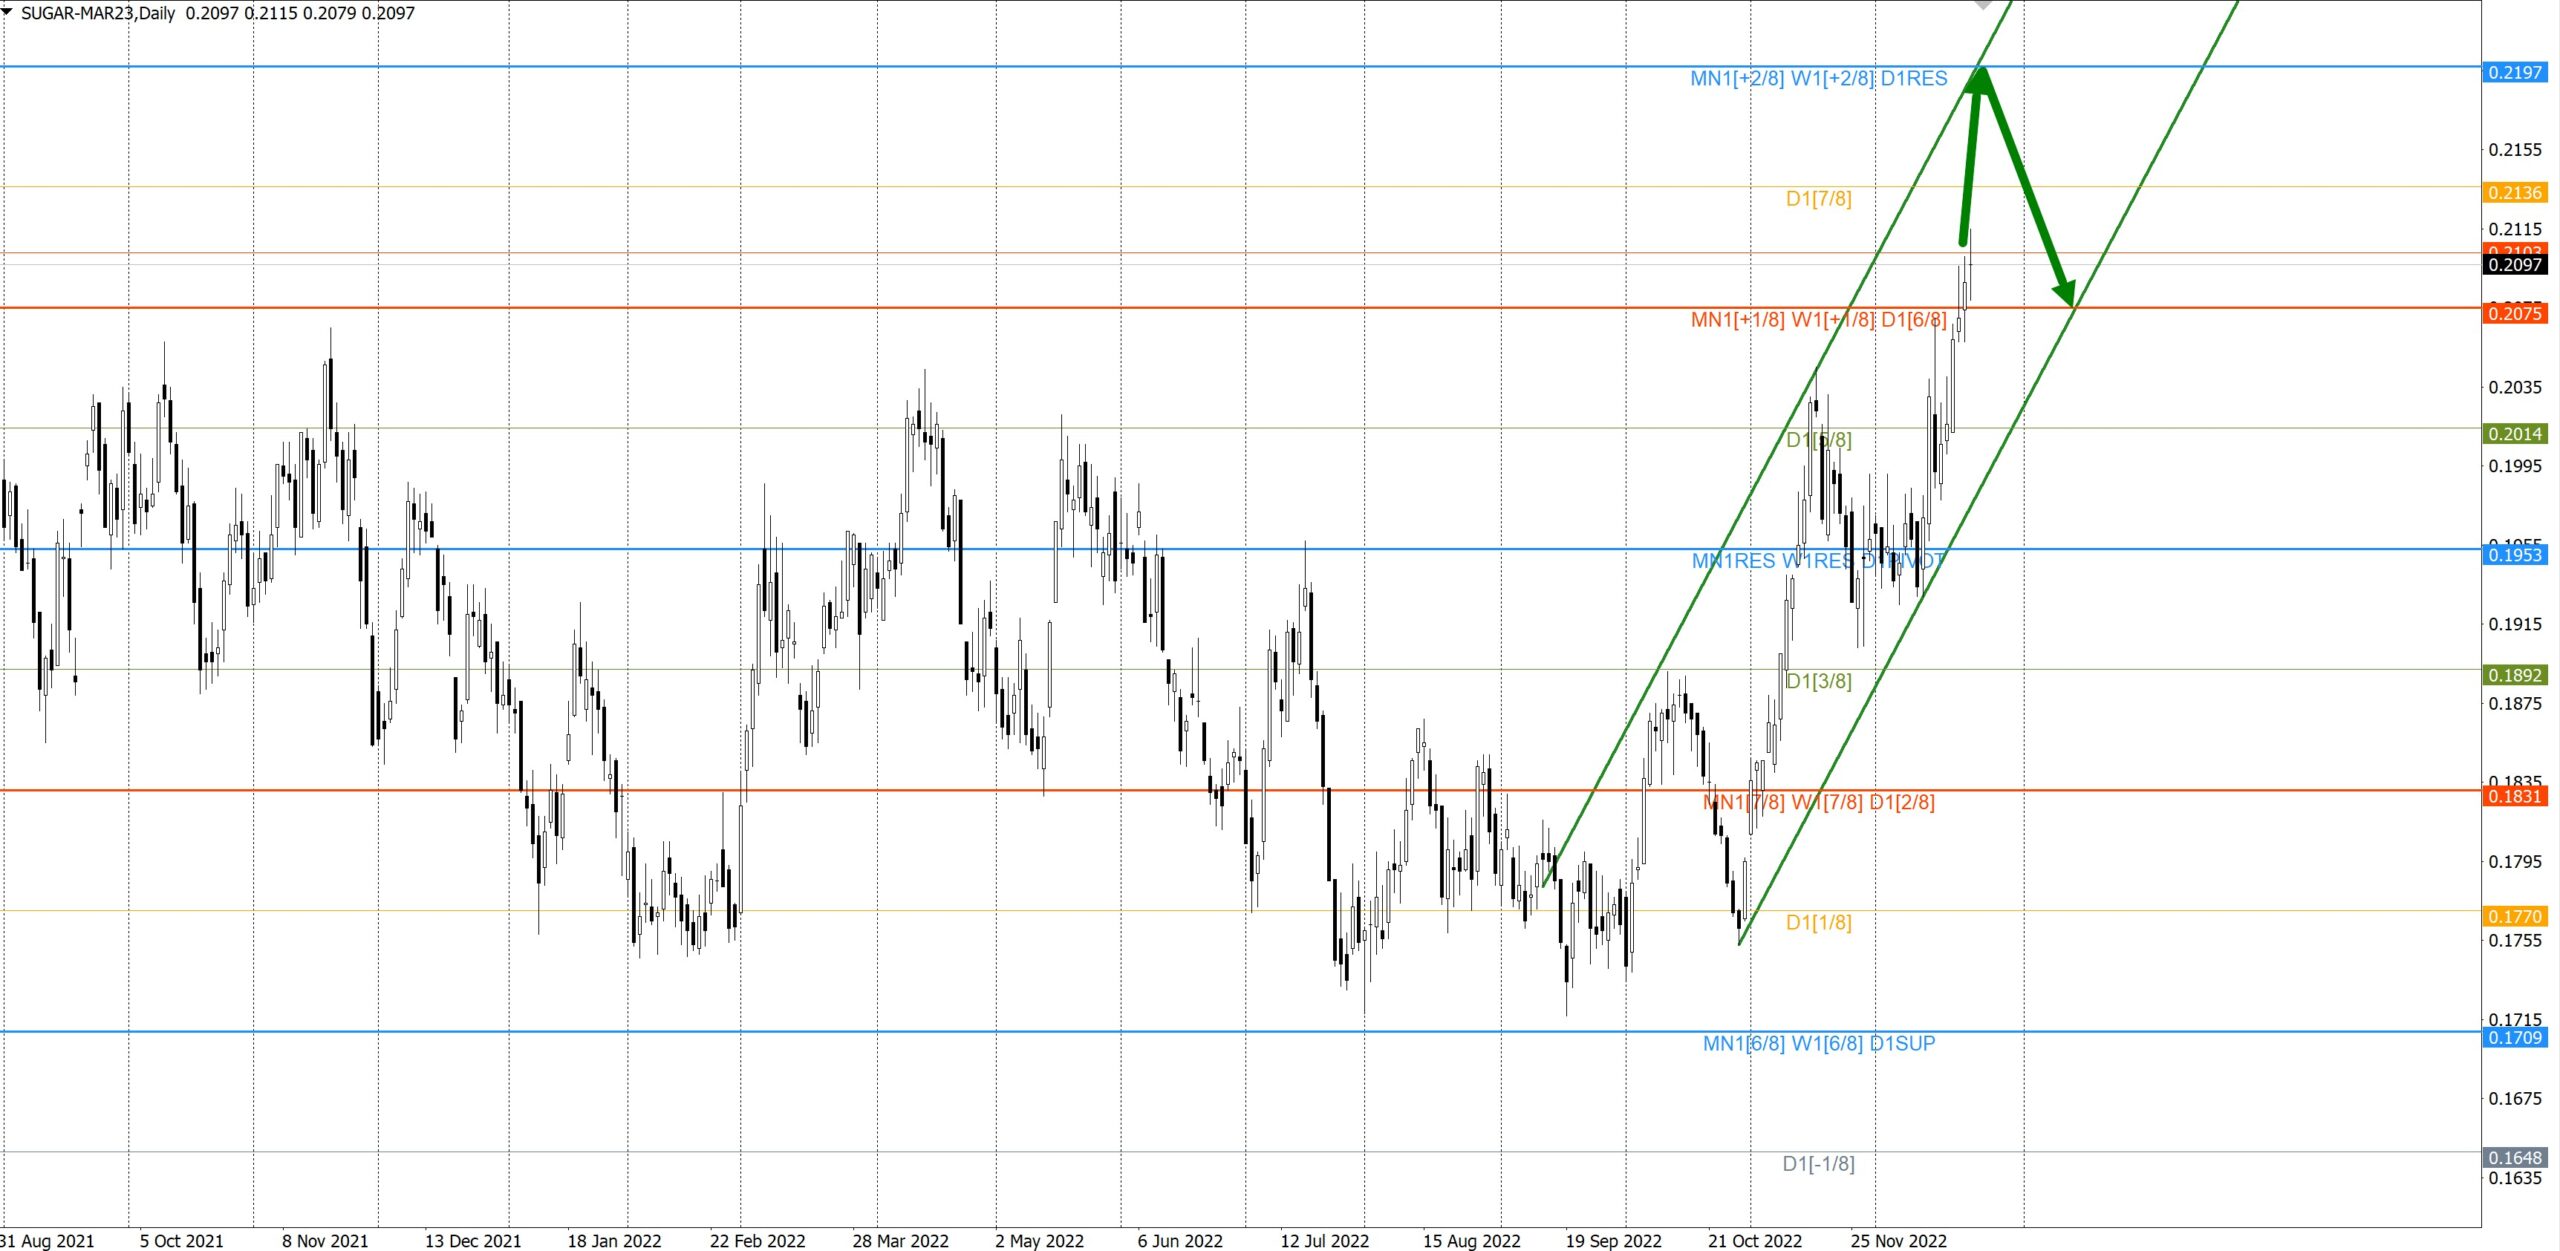Click the 22 Feb 2022 date label

tap(757, 1241)
